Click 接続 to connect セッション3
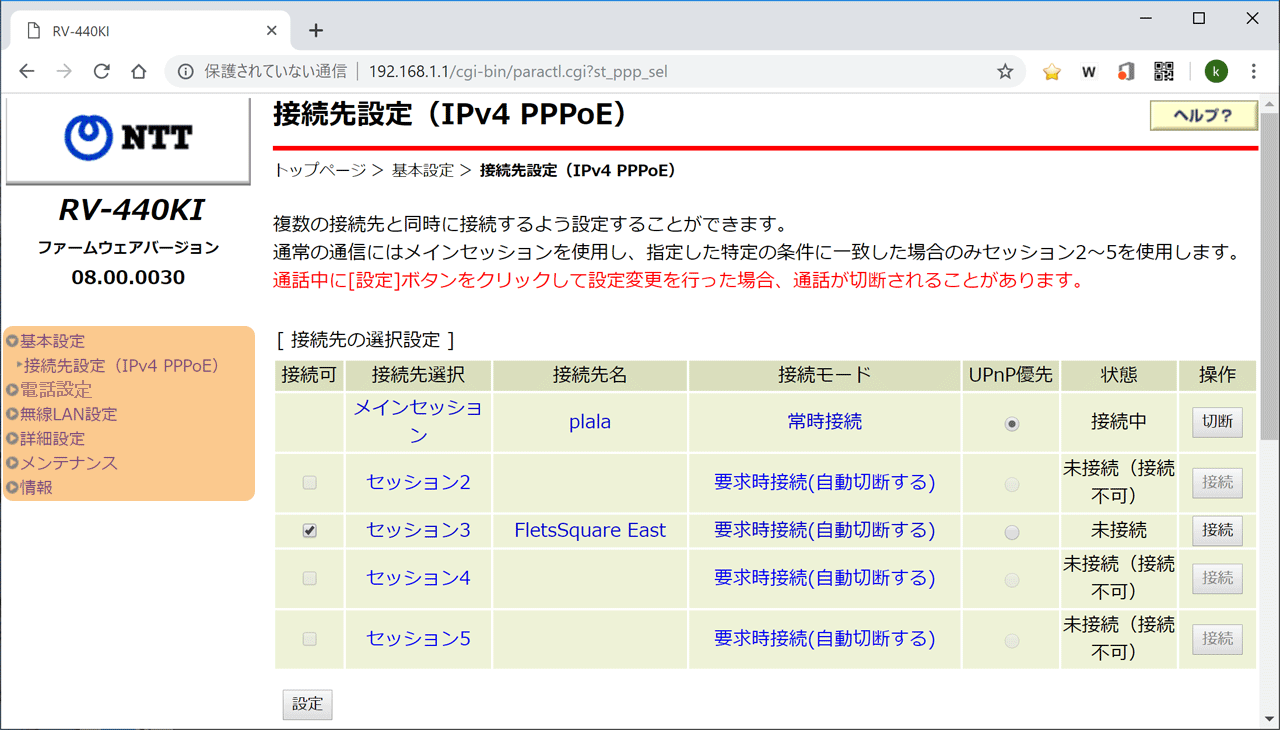 (x=1217, y=530)
